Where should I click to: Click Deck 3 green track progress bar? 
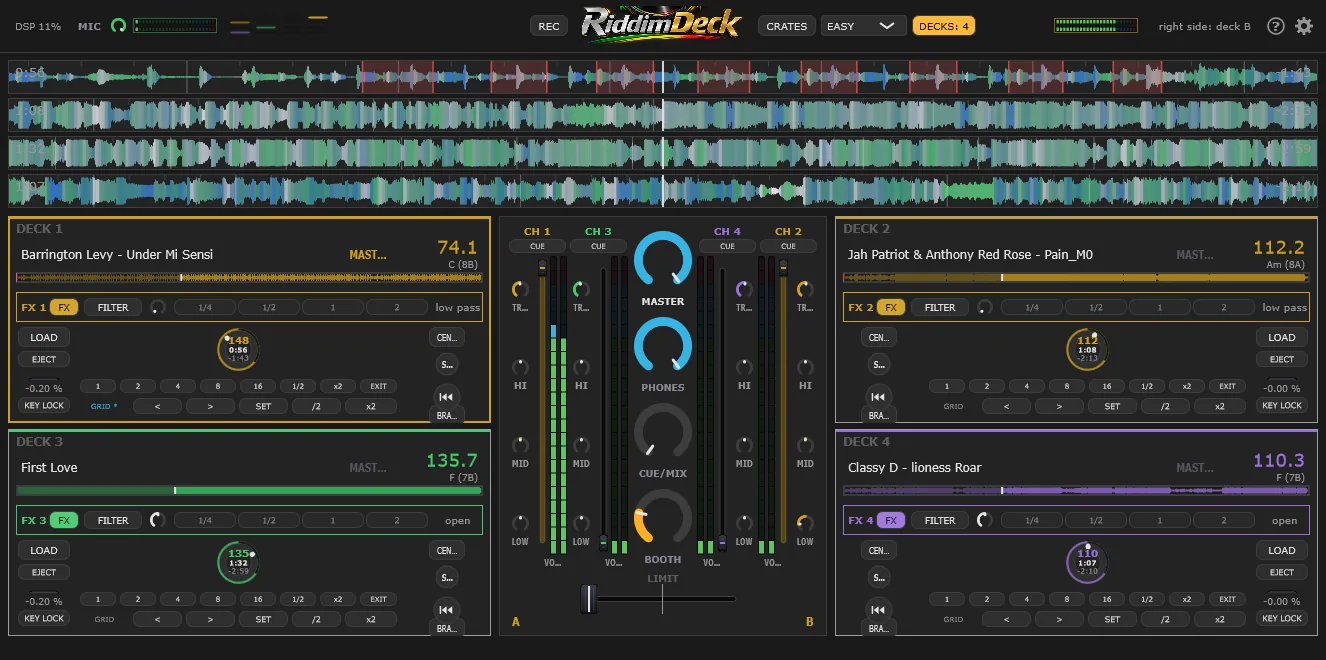click(249, 490)
